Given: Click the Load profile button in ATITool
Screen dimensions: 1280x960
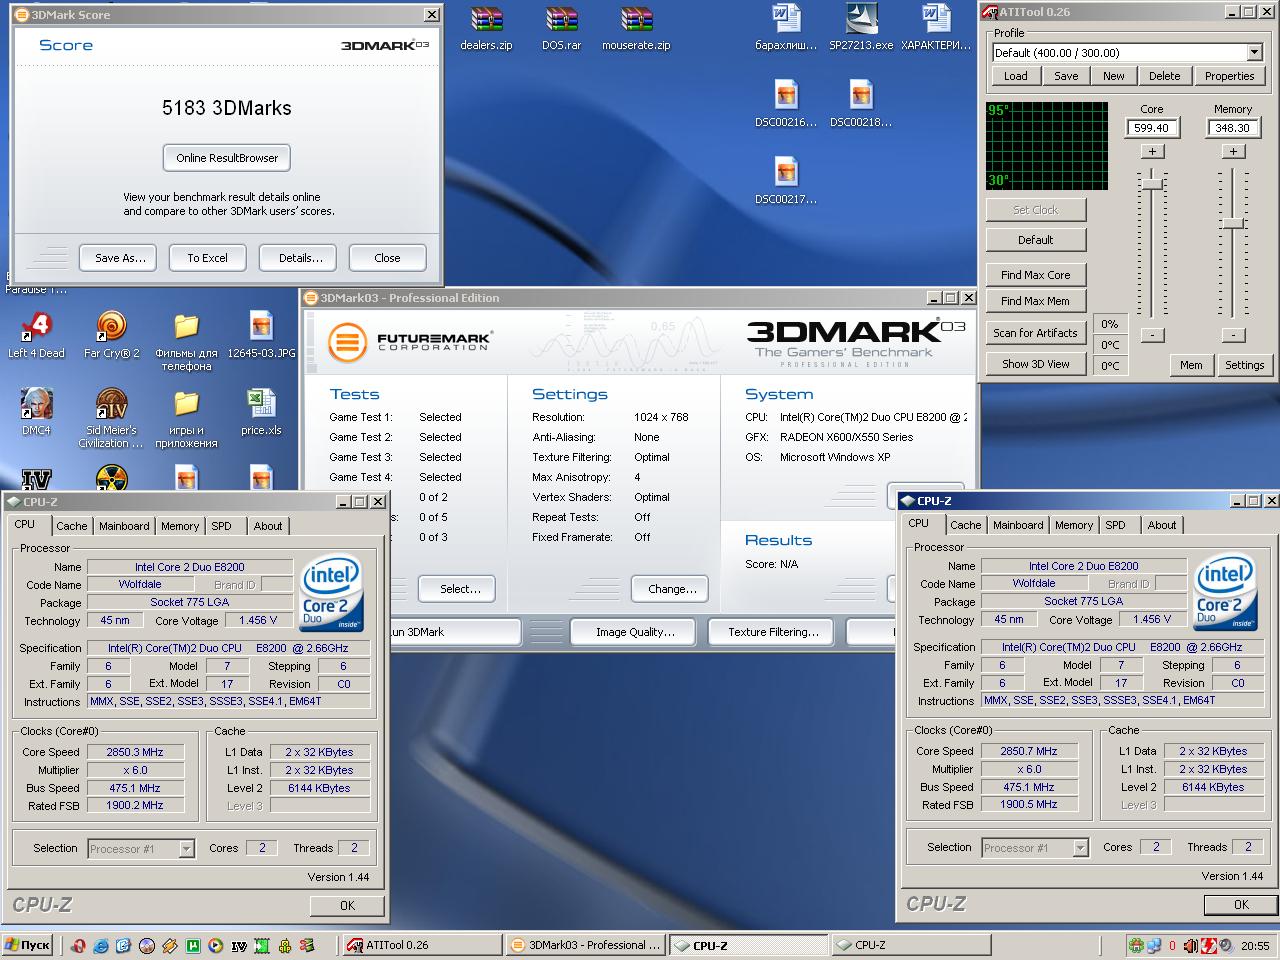Looking at the screenshot, I should pos(1015,76).
